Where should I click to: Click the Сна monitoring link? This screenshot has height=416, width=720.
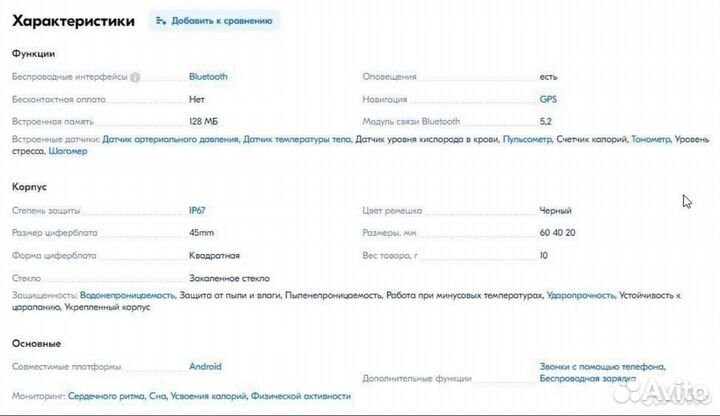coord(158,396)
